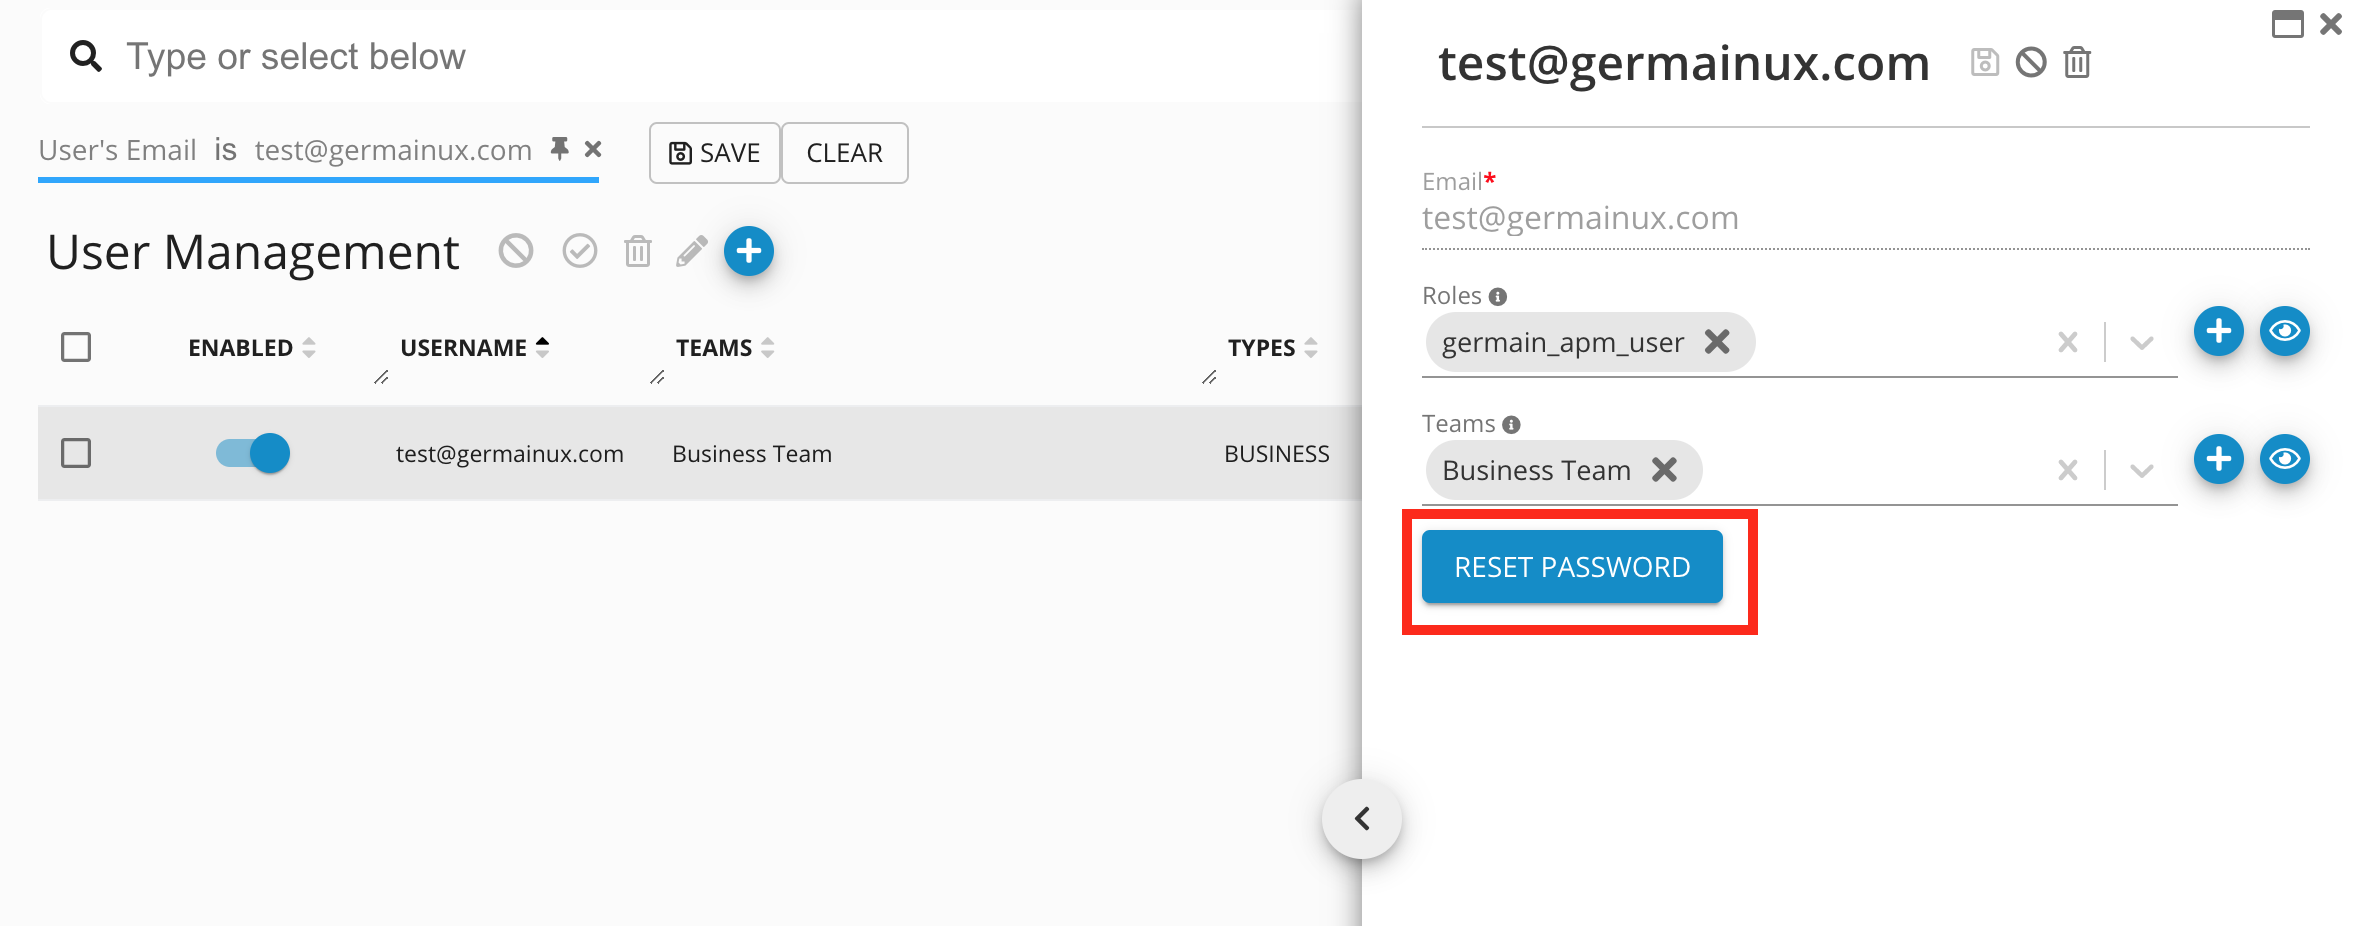Click the search magnifier icon
Image resolution: width=2366 pixels, height=926 pixels.
[86, 57]
